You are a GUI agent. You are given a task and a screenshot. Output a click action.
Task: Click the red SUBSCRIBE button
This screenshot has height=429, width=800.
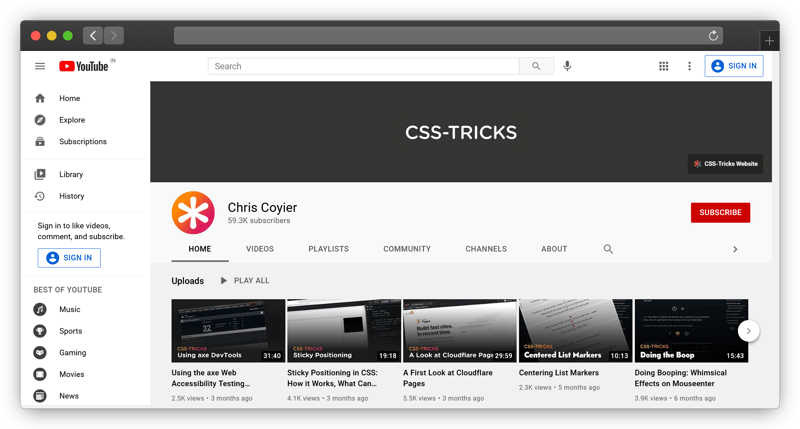pyautogui.click(x=720, y=212)
